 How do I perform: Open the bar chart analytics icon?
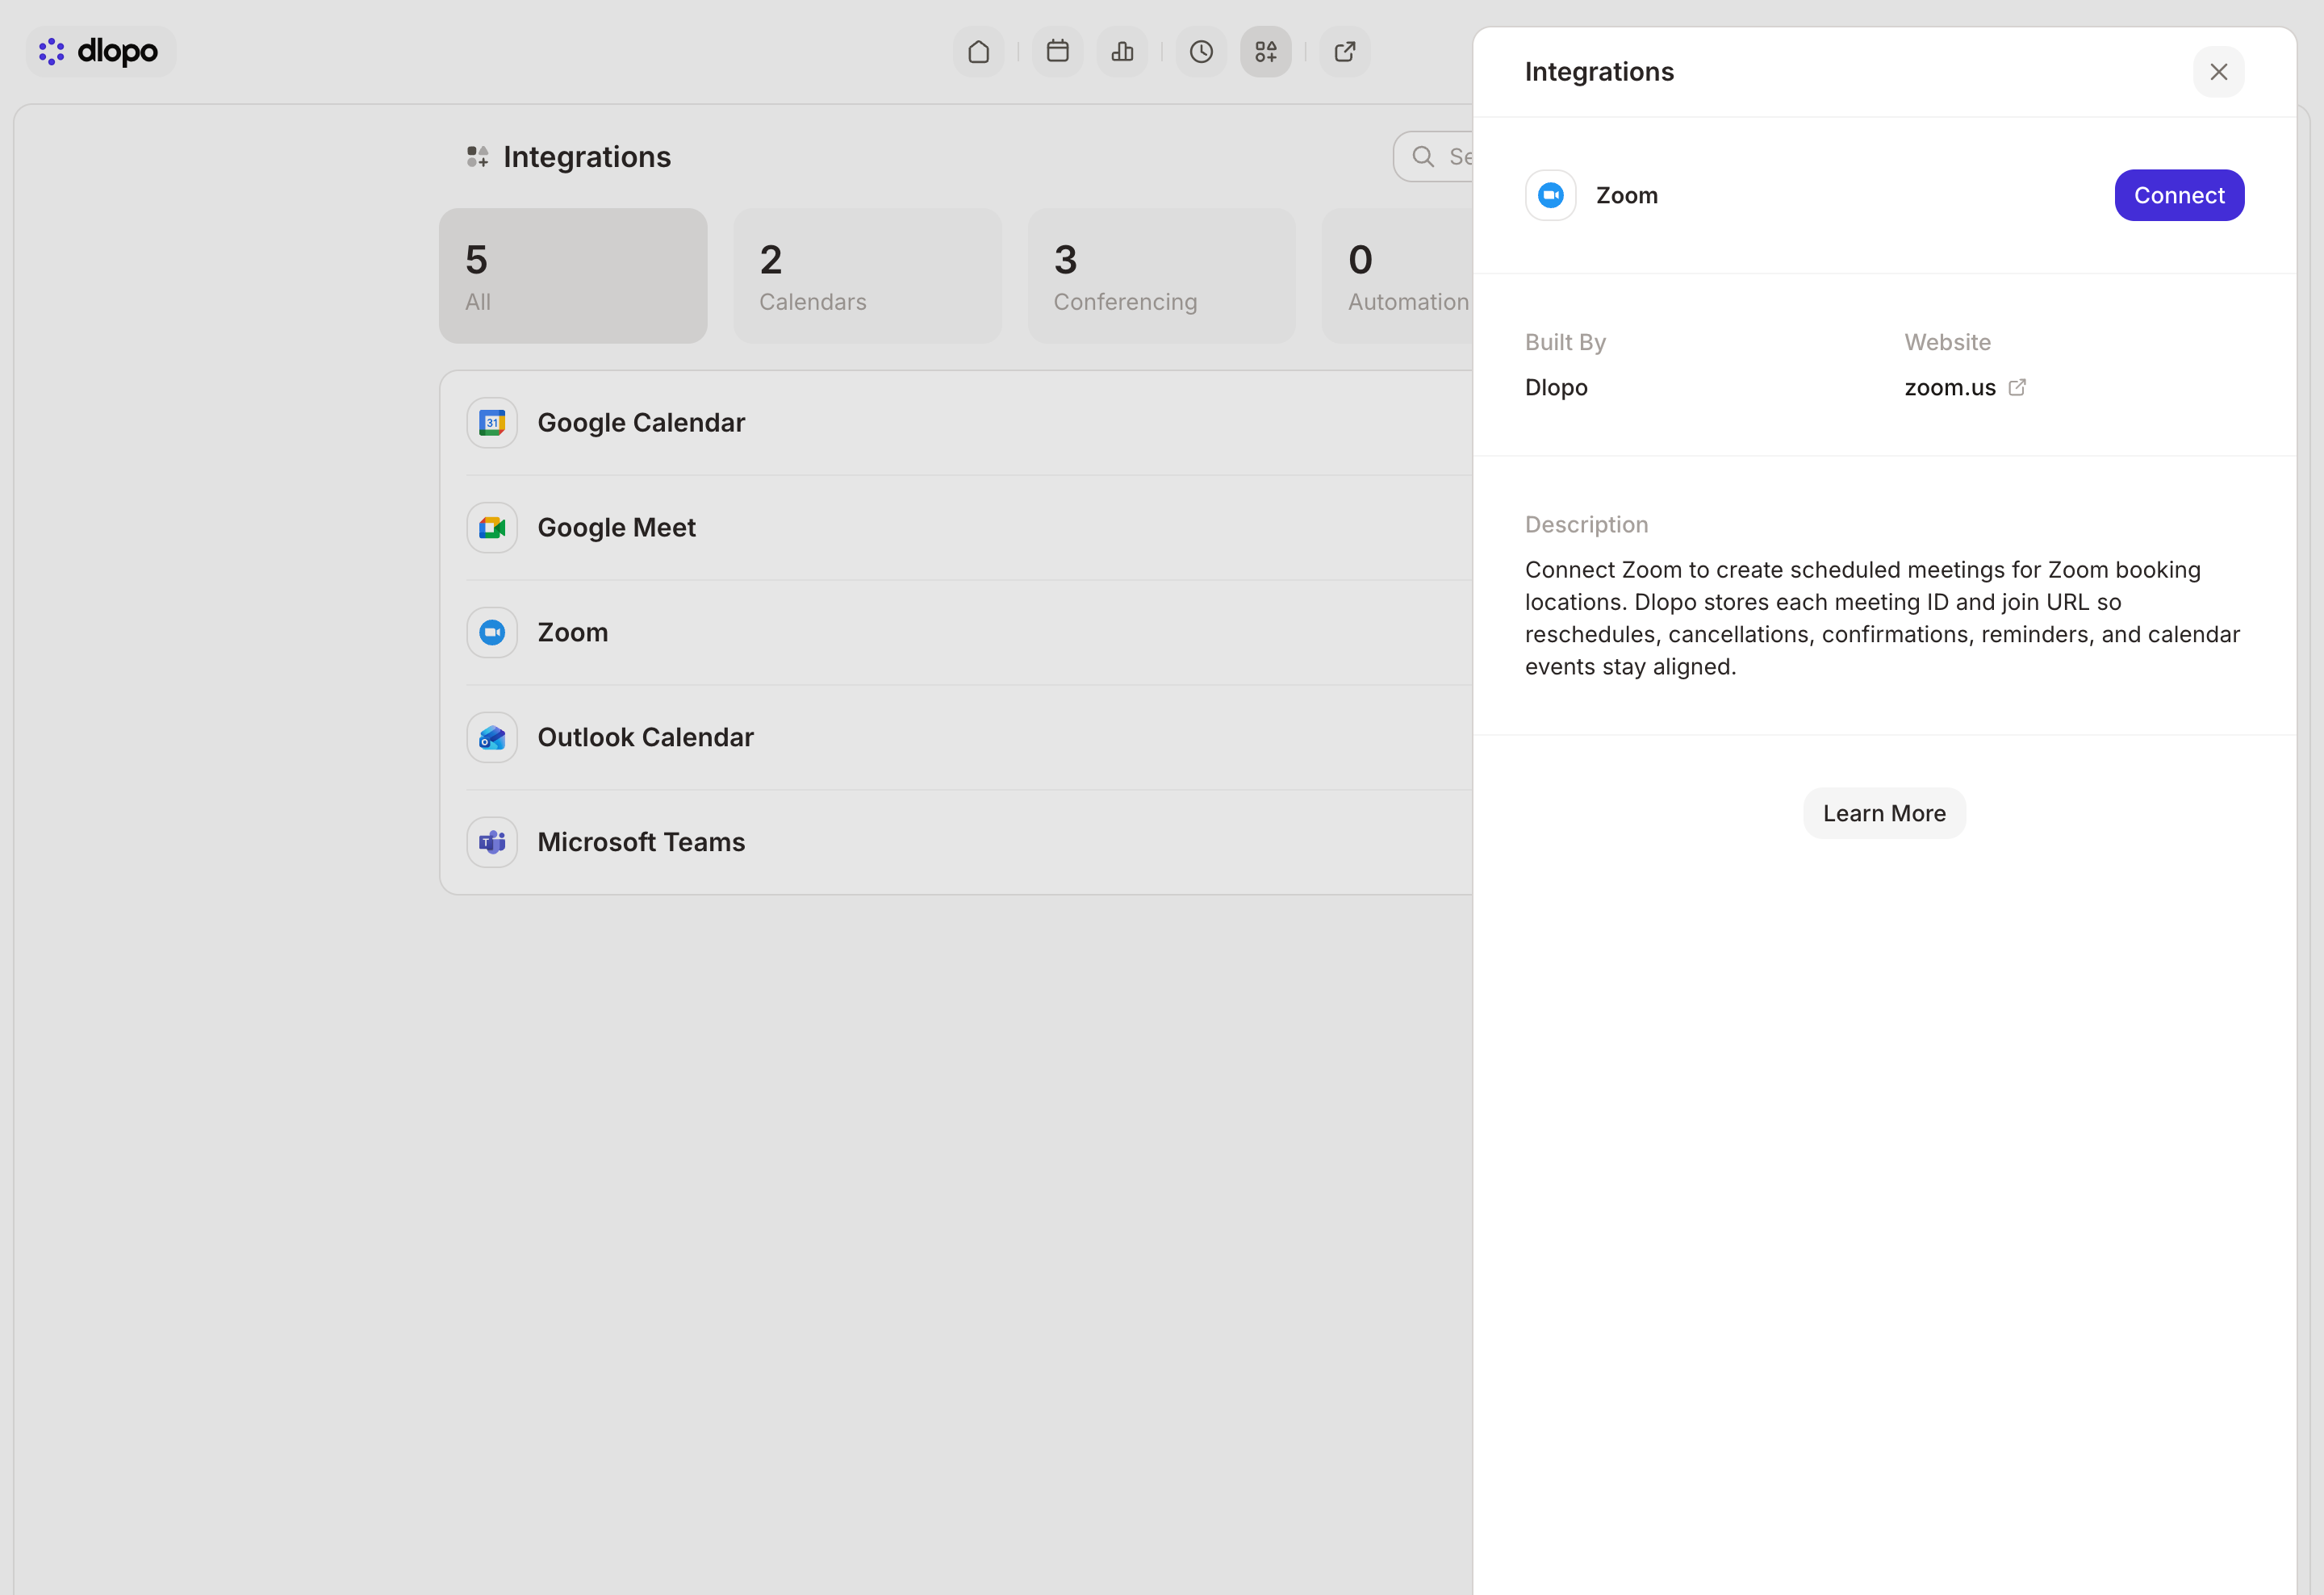point(1122,51)
